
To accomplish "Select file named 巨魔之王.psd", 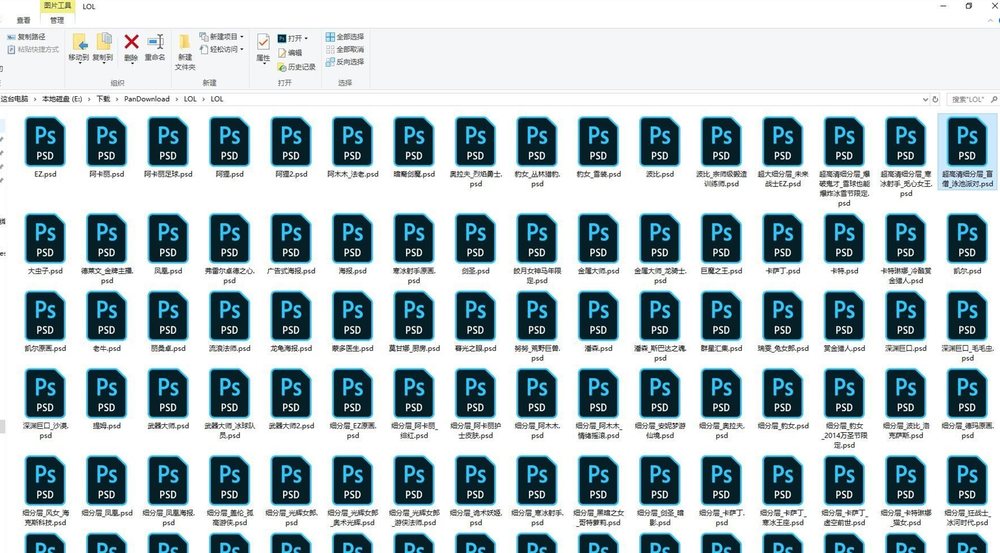I will 721,271.
